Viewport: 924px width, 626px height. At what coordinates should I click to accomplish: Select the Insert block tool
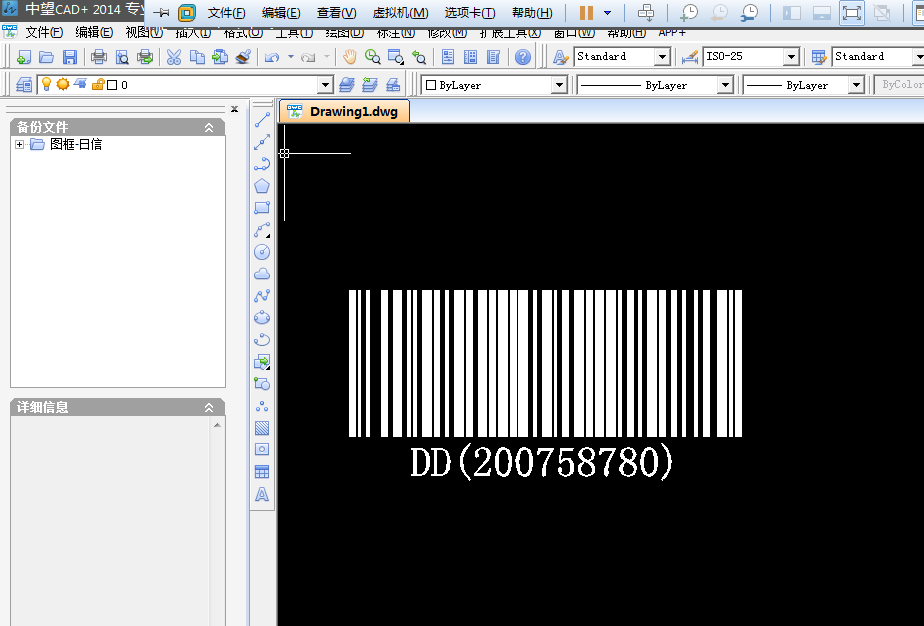pyautogui.click(x=262, y=362)
